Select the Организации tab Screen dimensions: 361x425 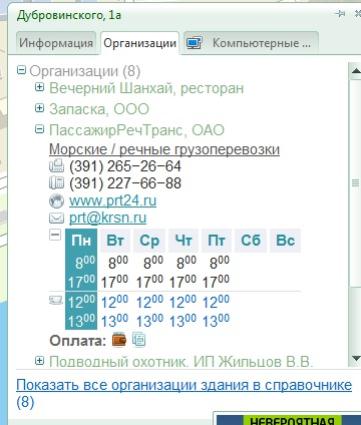140,43
